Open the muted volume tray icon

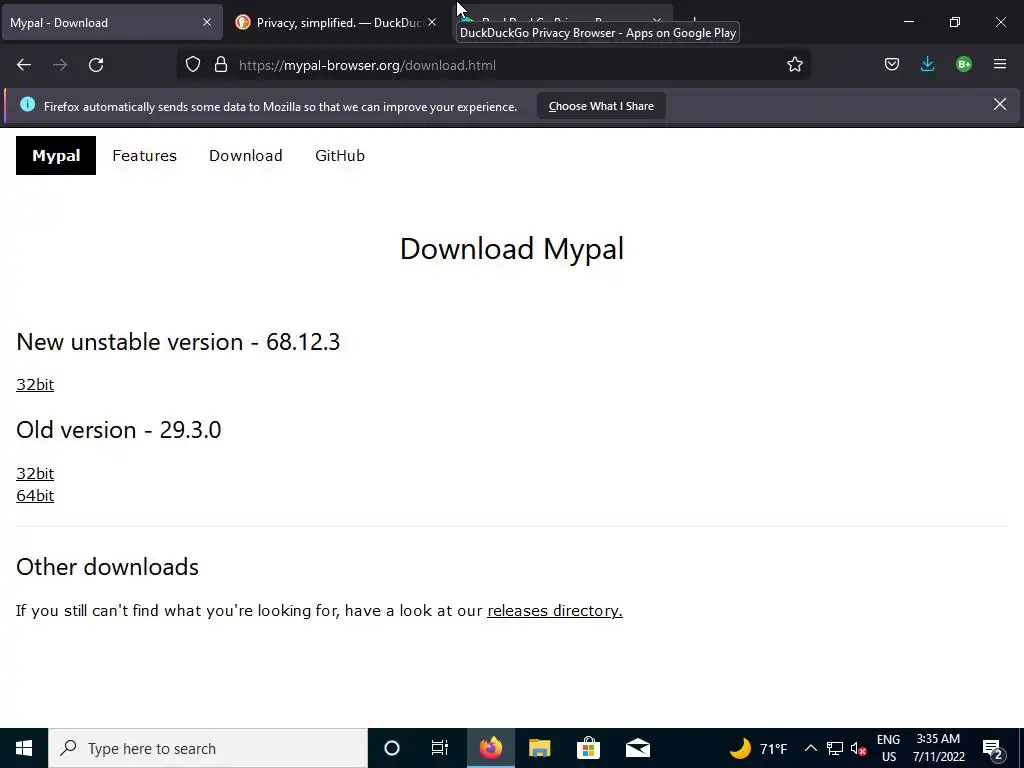tap(858, 748)
